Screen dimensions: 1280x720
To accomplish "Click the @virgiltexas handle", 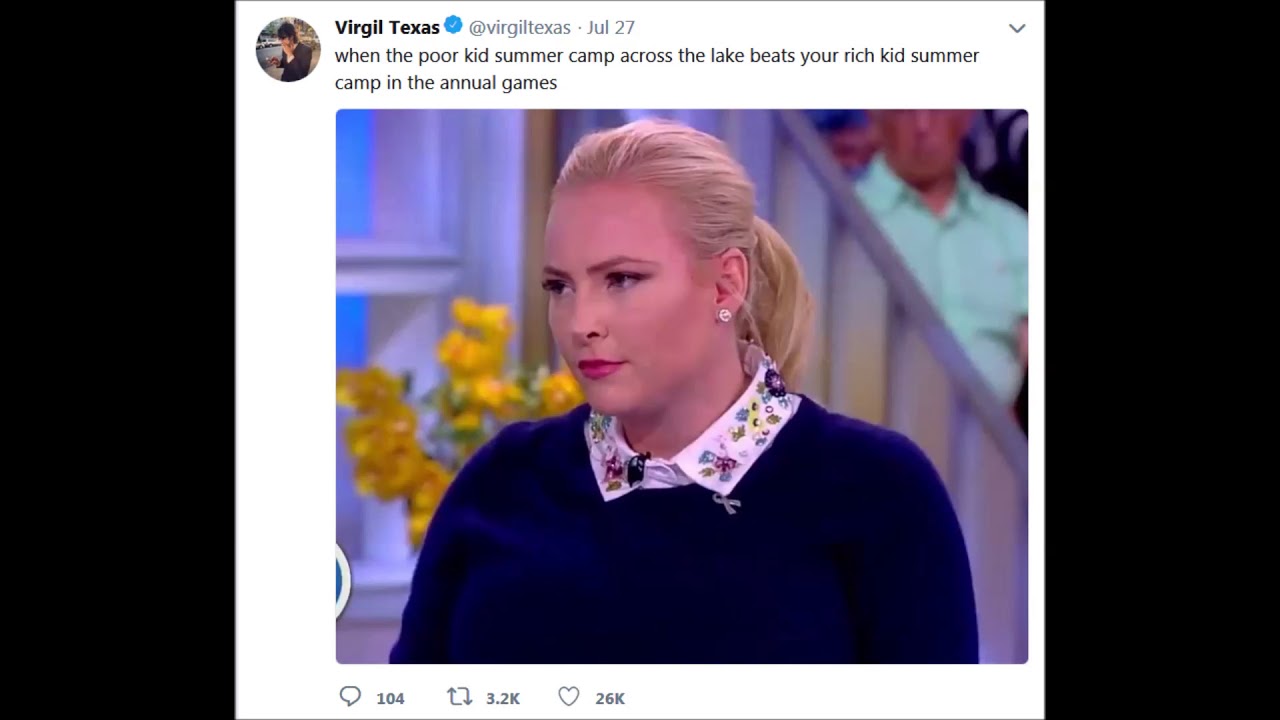I will tap(519, 27).
